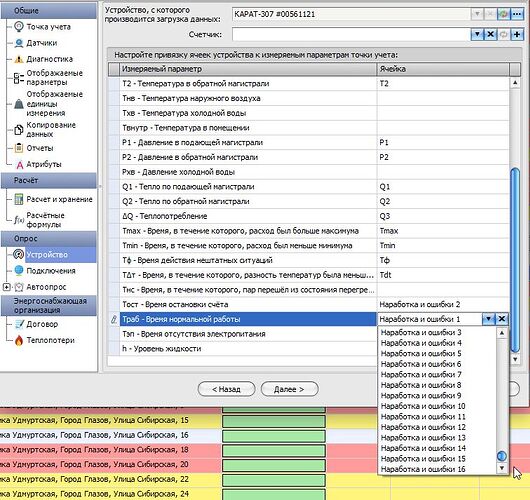Select Датчики icon in sidebar
The image size is (530, 500).
[19, 43]
